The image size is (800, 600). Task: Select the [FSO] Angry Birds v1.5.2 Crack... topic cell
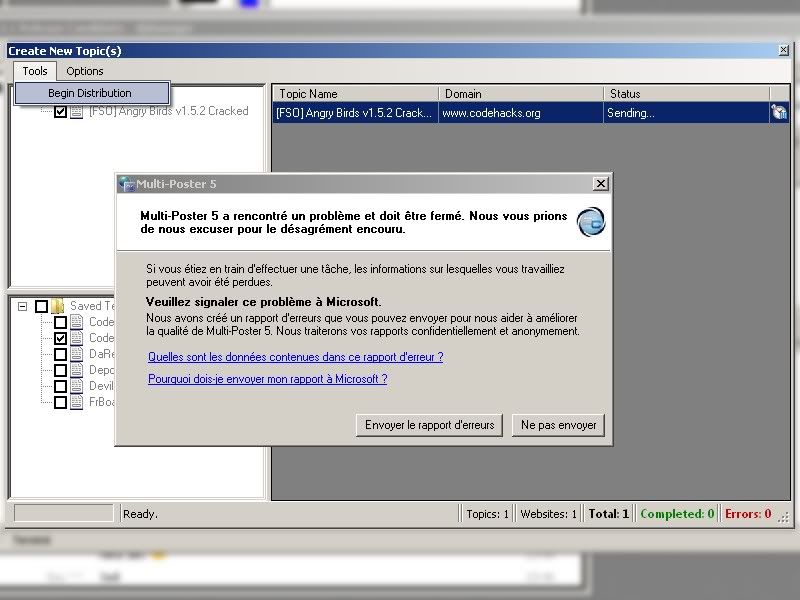point(355,113)
